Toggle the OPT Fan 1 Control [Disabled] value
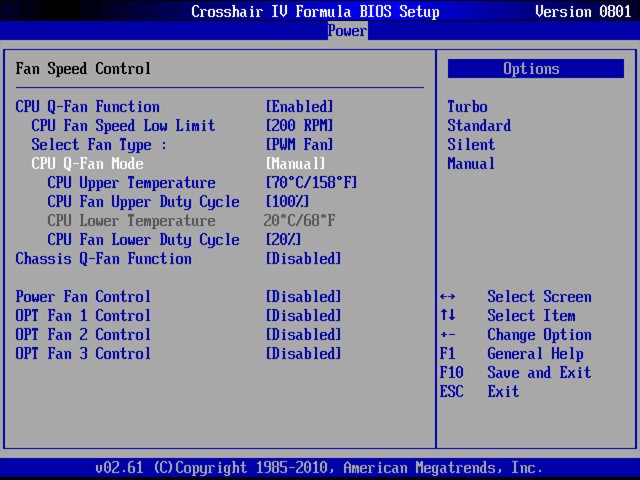 tap(303, 316)
